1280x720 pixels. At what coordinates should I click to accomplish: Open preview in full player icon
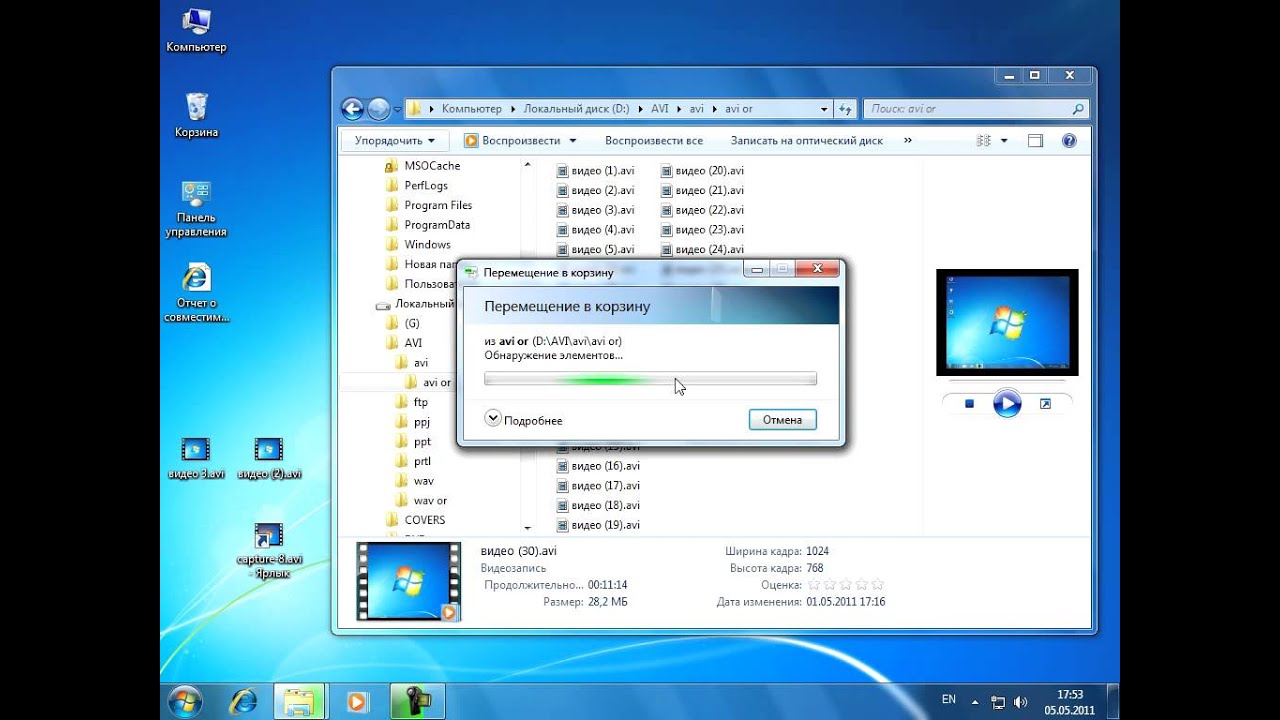click(1045, 404)
